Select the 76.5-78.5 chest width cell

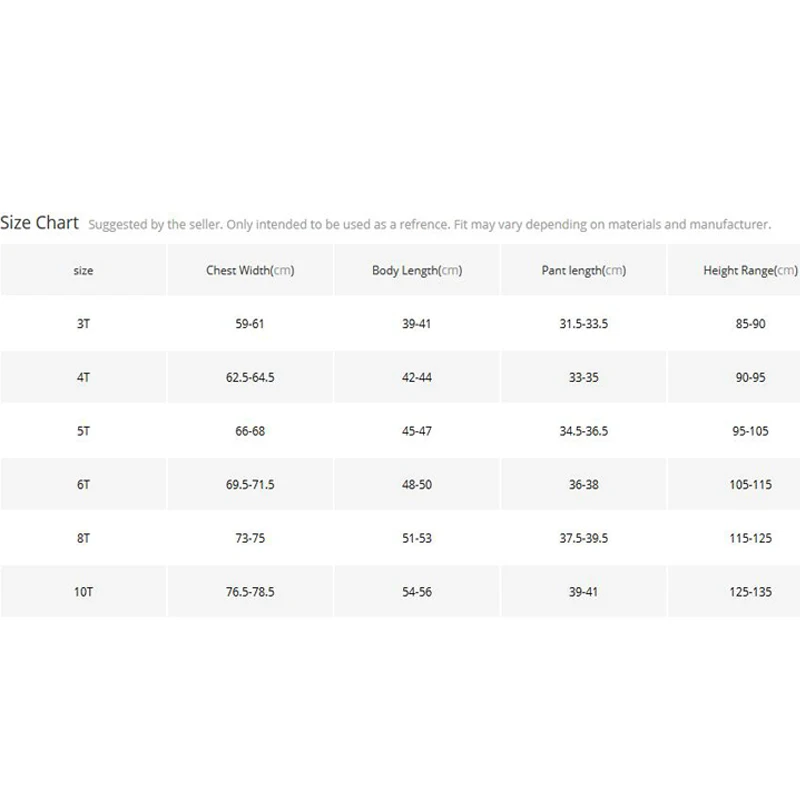[x=250, y=591]
